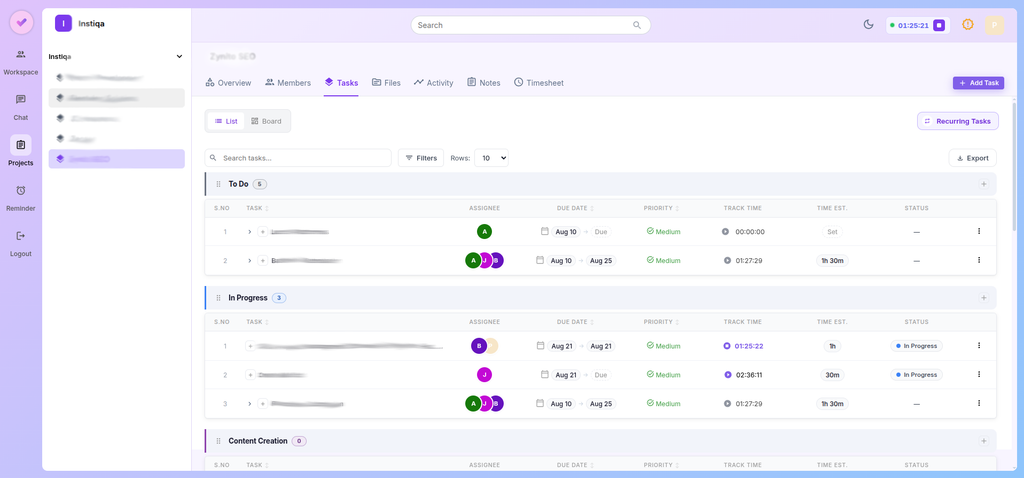Add a task with To Do section plus icon

point(984,184)
